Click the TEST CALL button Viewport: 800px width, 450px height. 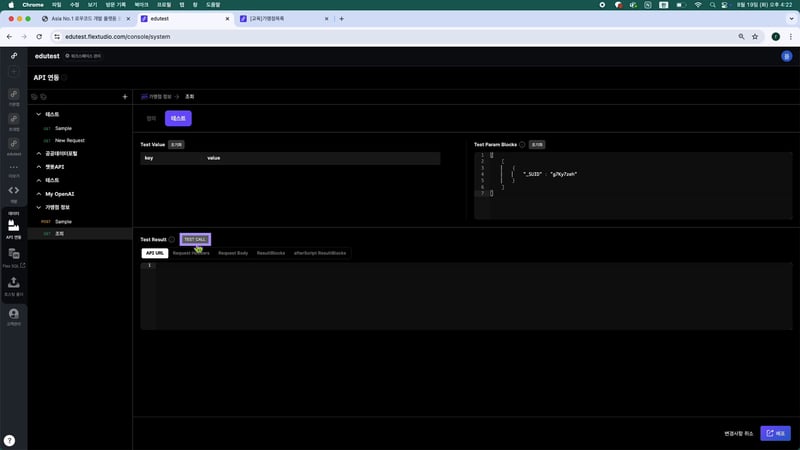[195, 240]
